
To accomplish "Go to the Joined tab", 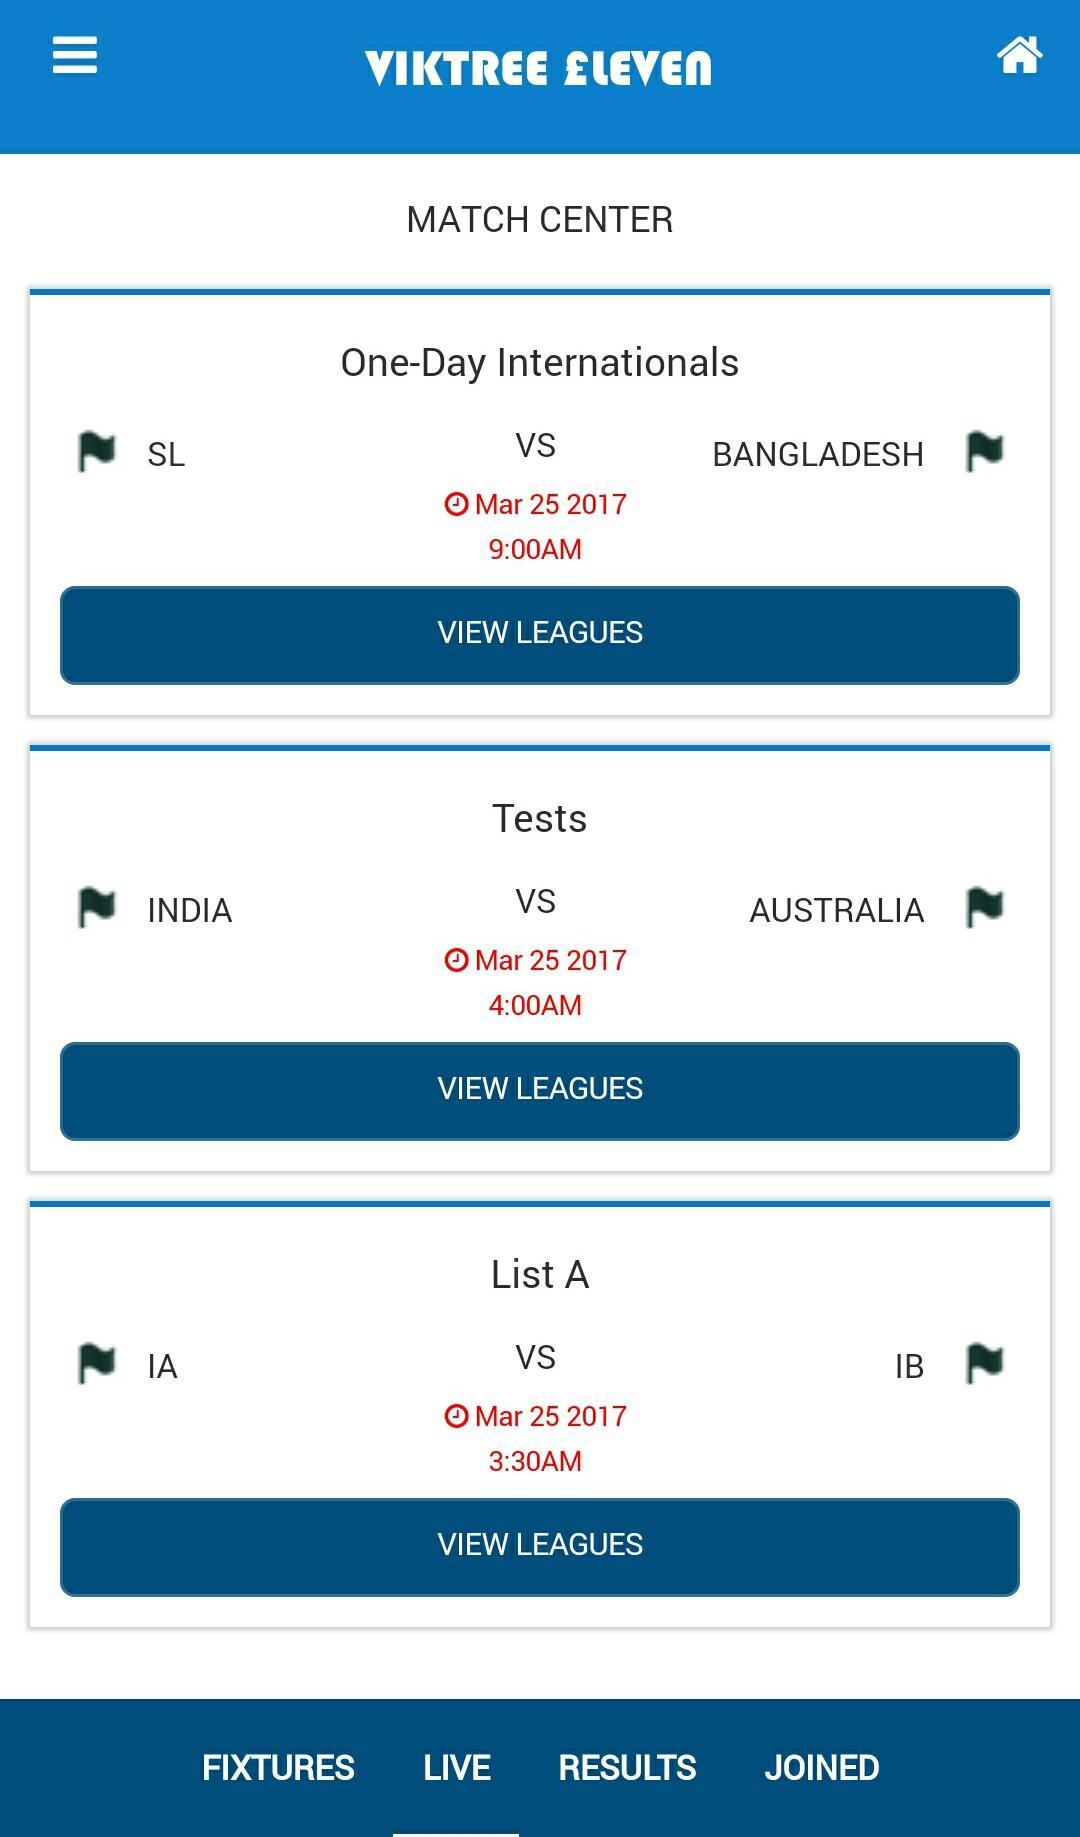I will 822,1768.
